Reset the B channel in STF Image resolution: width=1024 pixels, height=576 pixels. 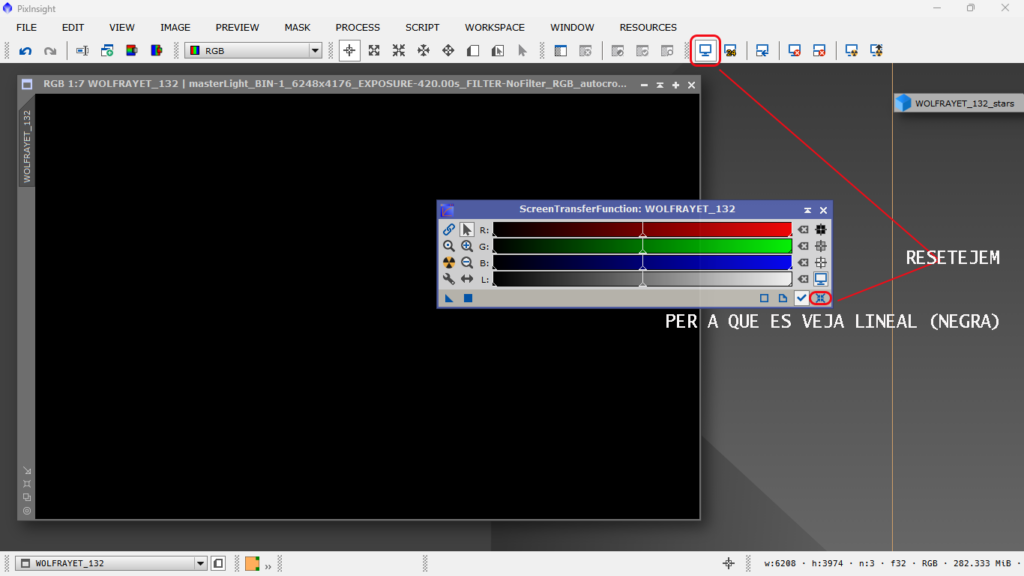[x=803, y=263]
